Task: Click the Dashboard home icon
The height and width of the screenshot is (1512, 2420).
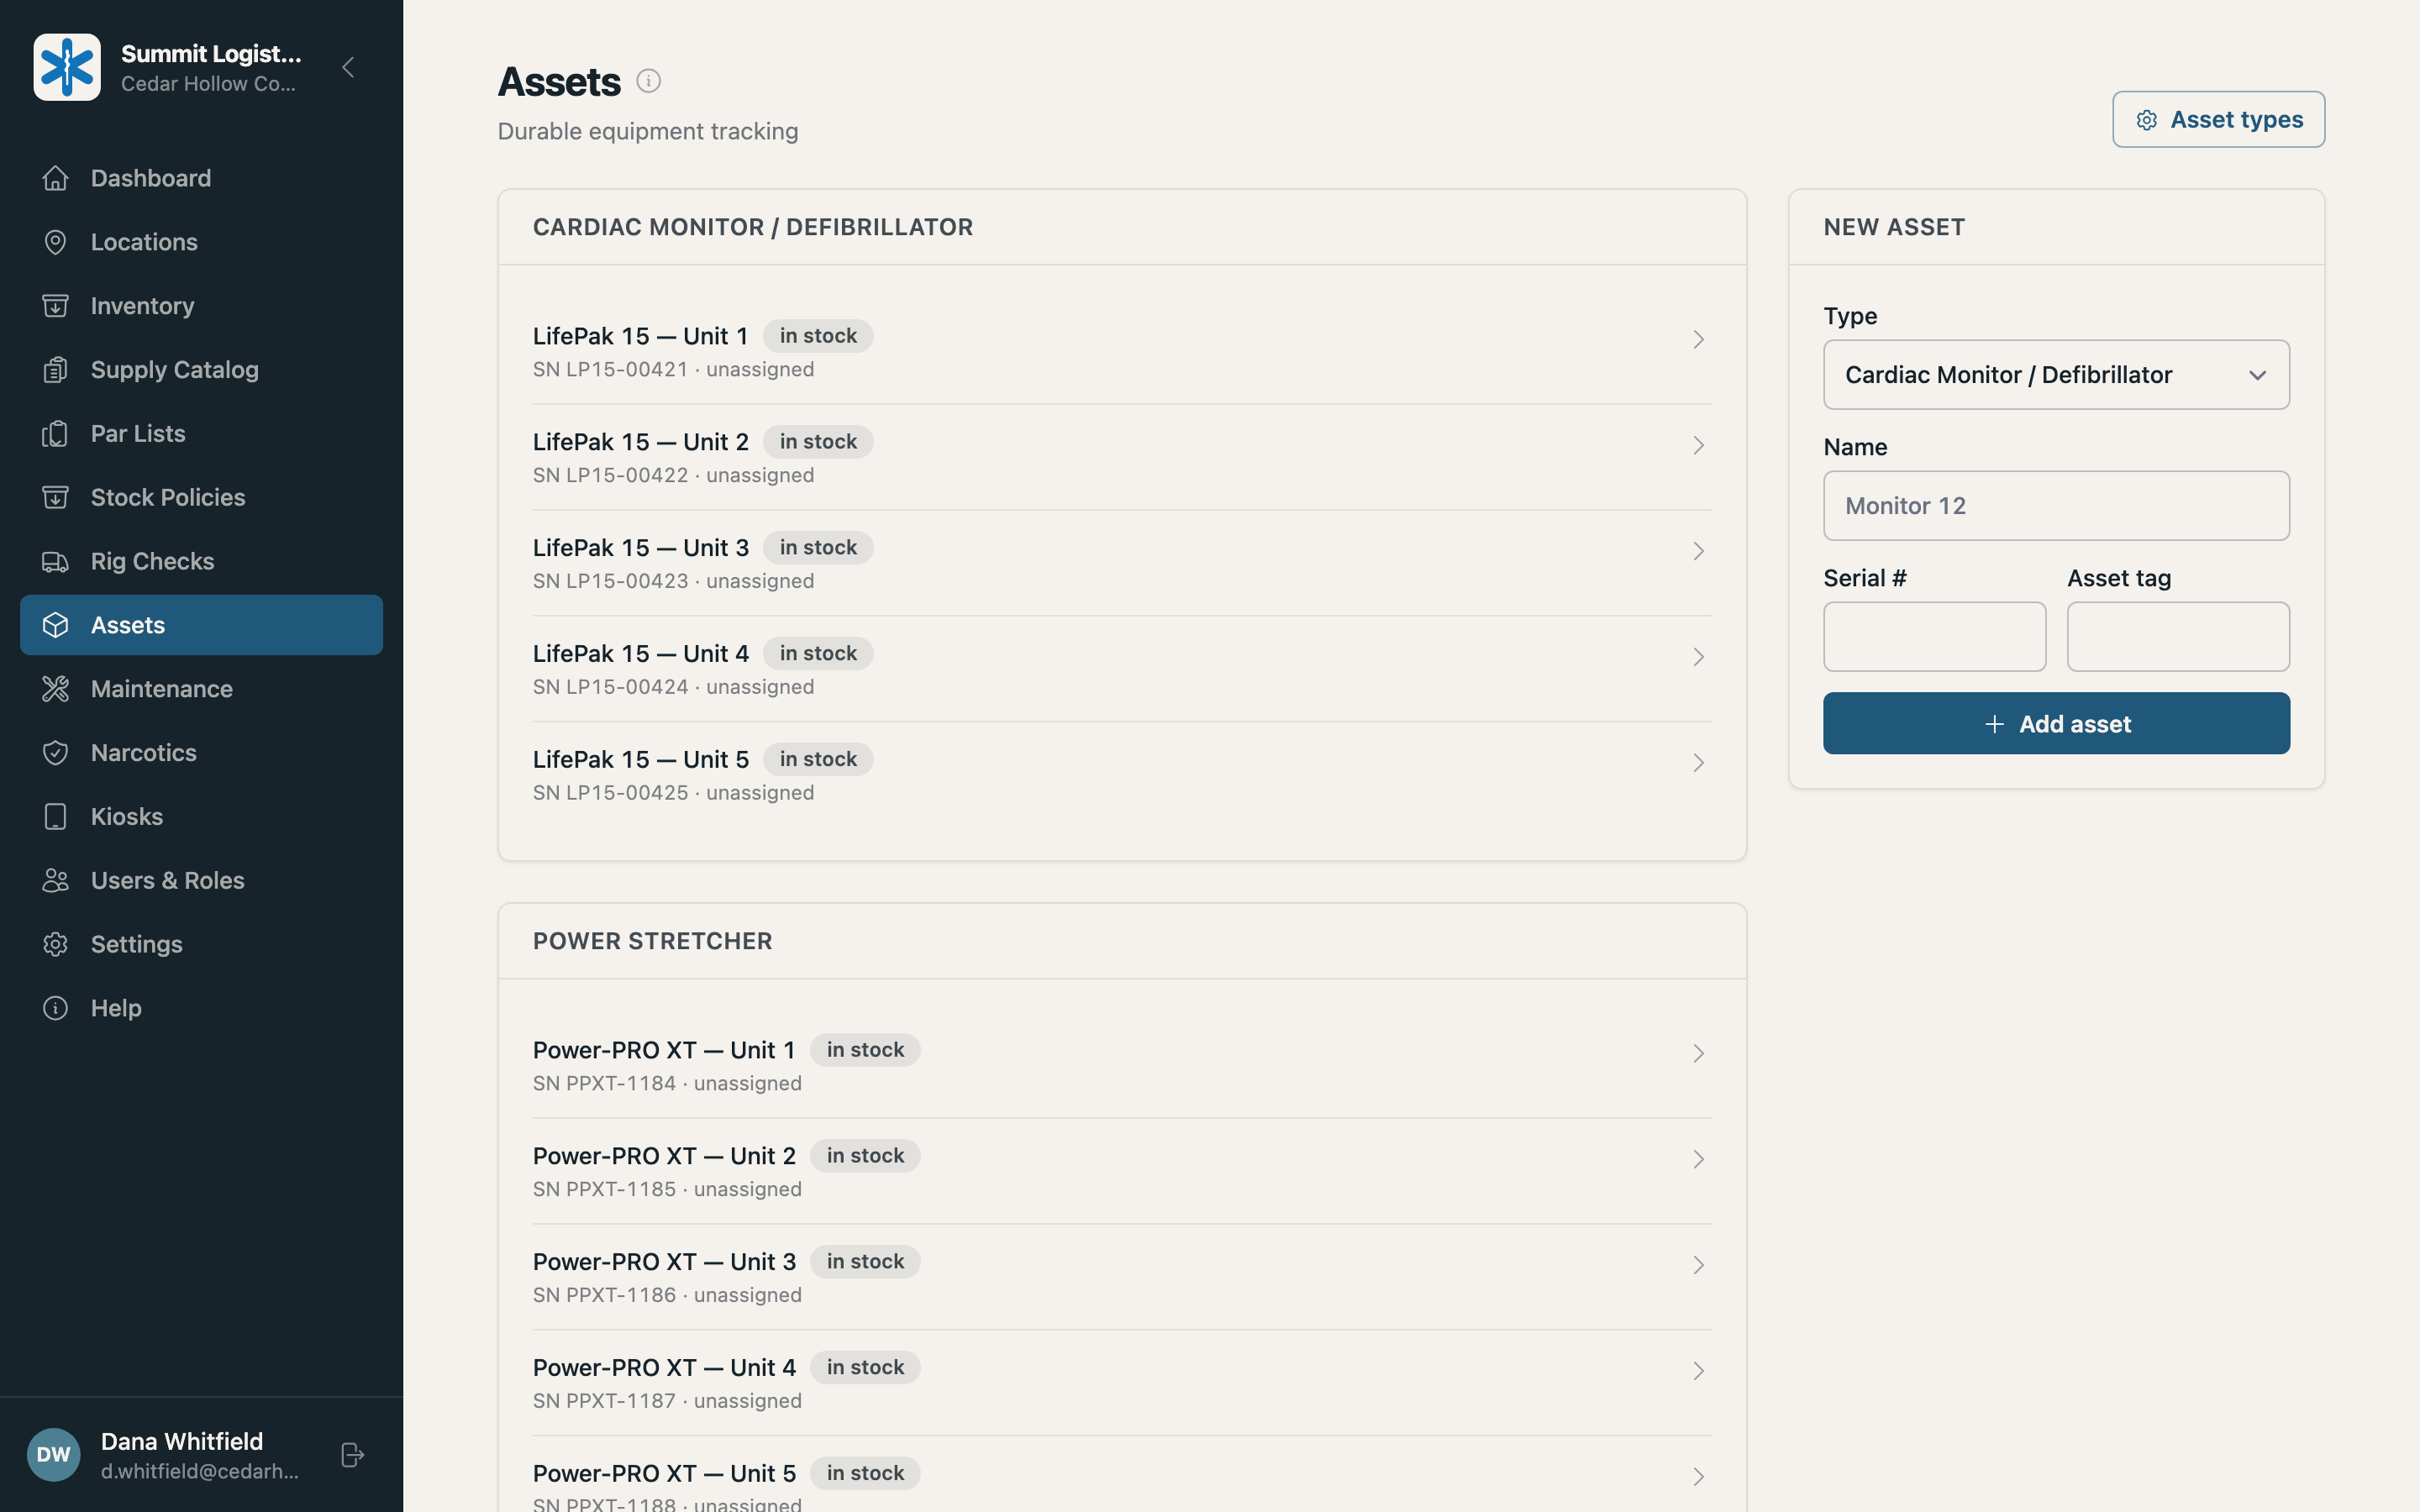Action: point(55,178)
